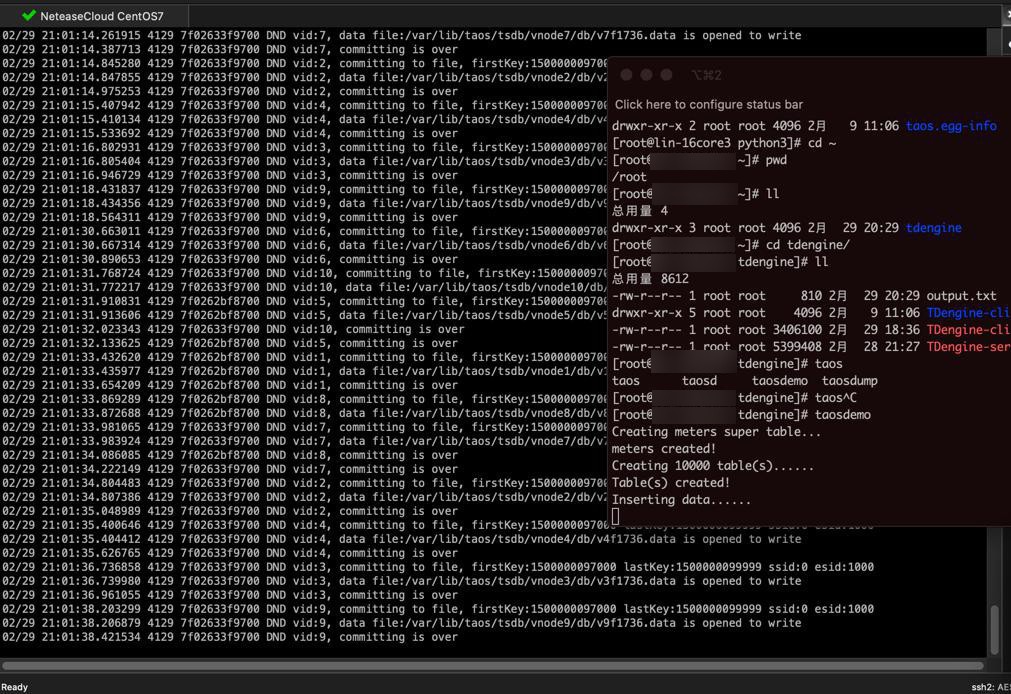Click the log line timestamped 21:01:32.023343

click(x=233, y=329)
